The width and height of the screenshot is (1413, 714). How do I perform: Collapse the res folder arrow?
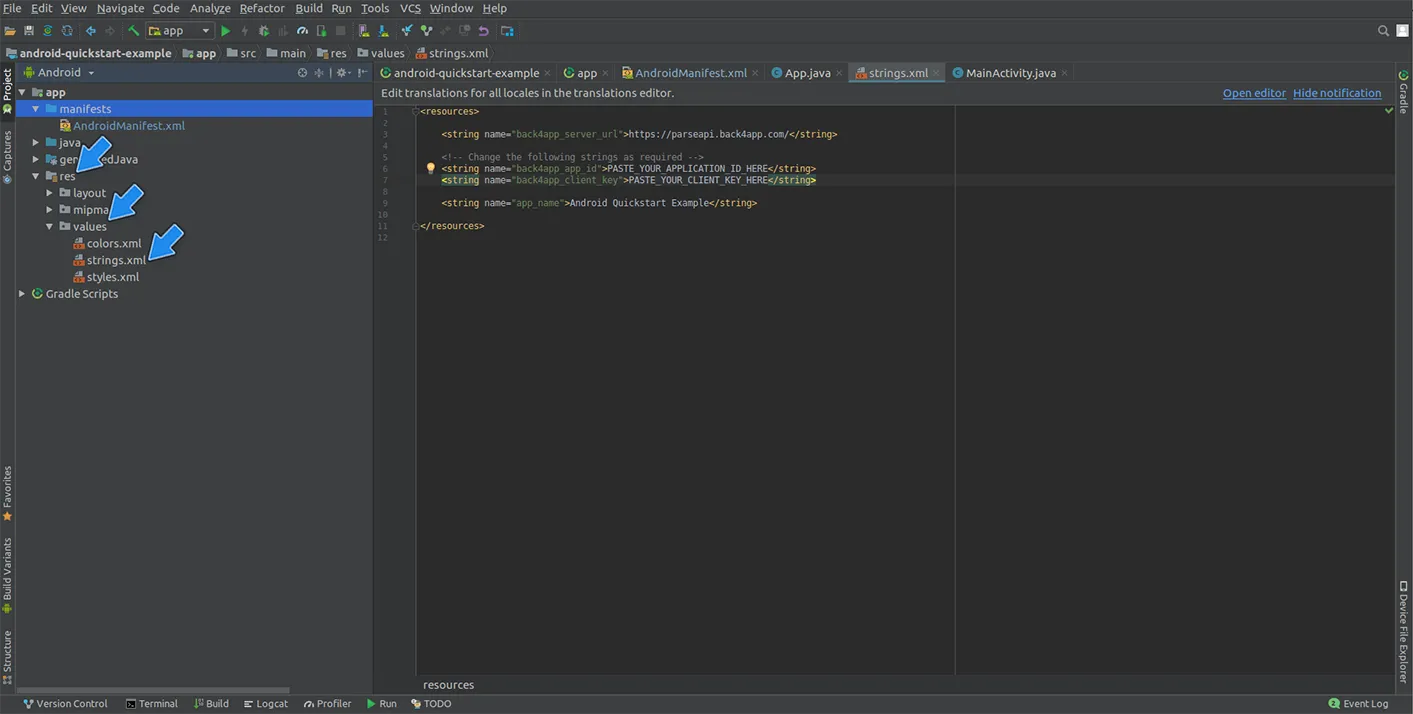point(36,176)
